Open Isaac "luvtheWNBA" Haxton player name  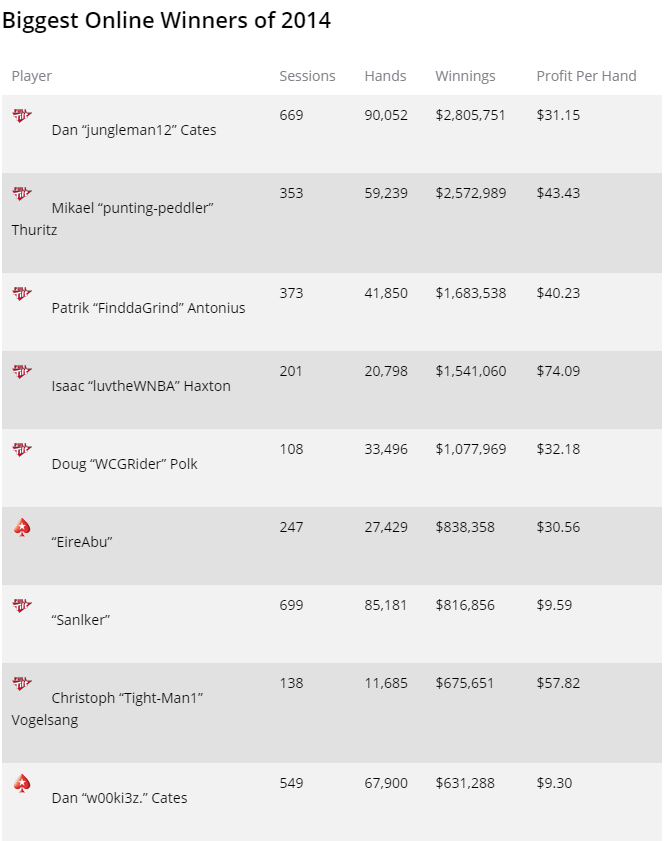click(x=141, y=386)
